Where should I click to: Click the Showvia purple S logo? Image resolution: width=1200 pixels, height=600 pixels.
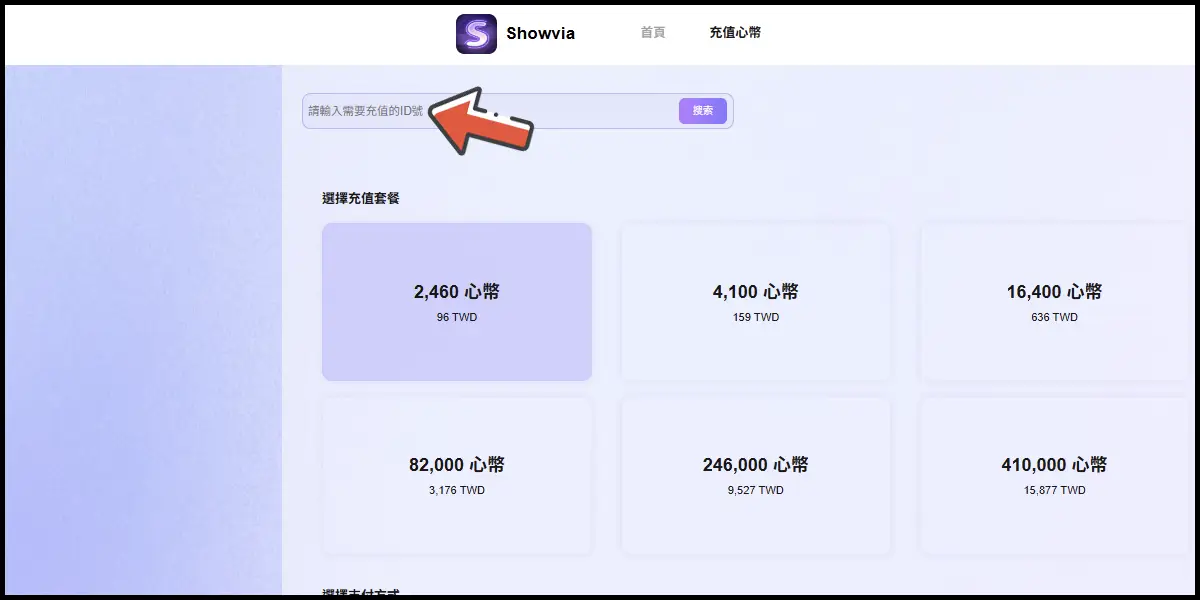point(477,33)
